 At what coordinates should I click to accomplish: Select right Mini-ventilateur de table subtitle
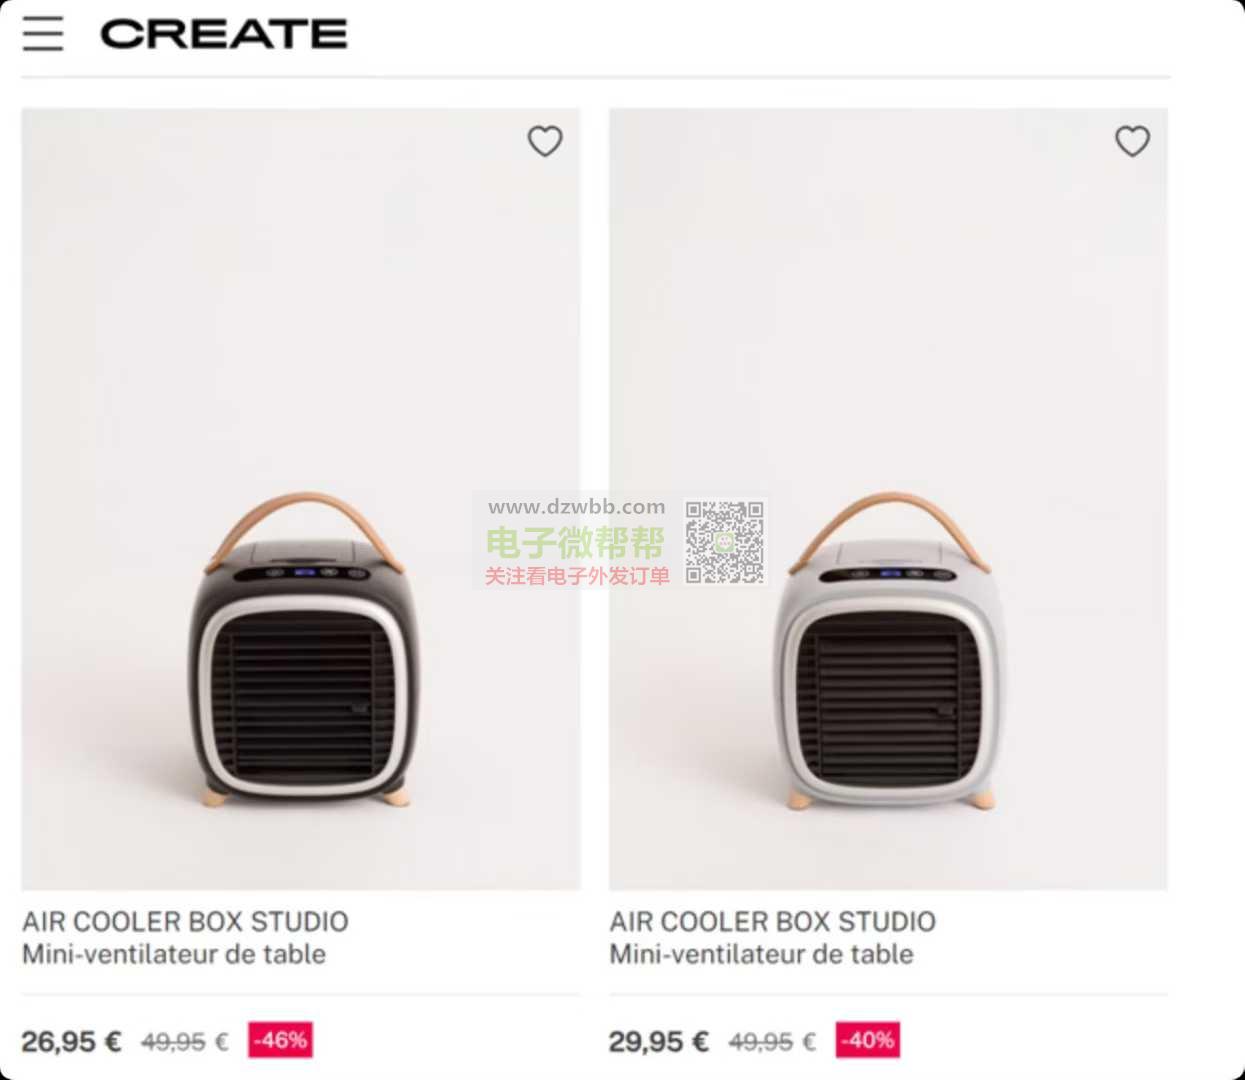pos(761,954)
